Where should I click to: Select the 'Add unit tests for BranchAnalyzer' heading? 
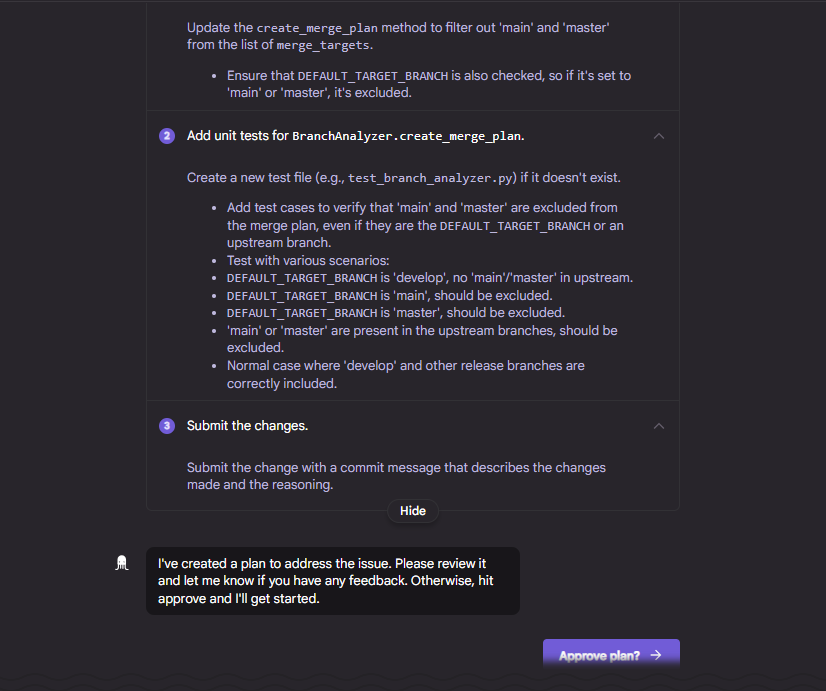coord(356,136)
